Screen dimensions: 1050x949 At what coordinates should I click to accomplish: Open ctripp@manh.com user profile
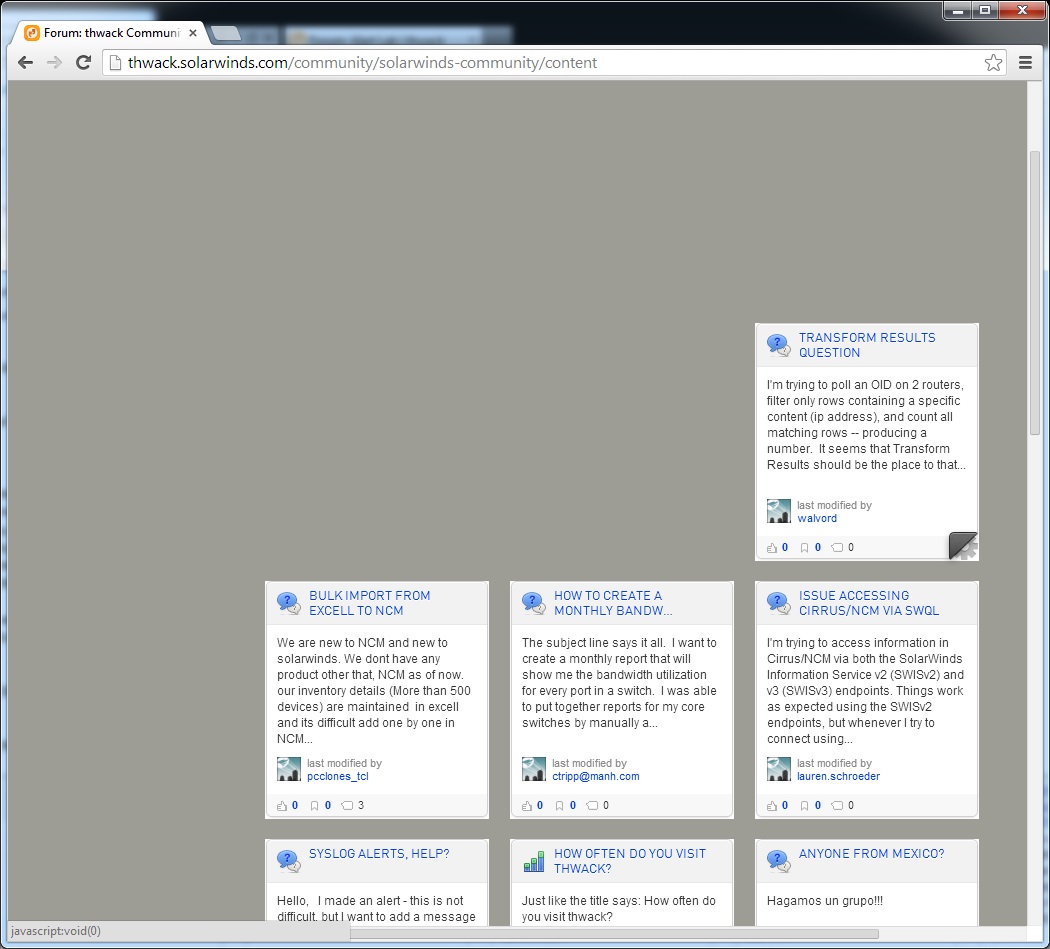pyautogui.click(x=595, y=776)
